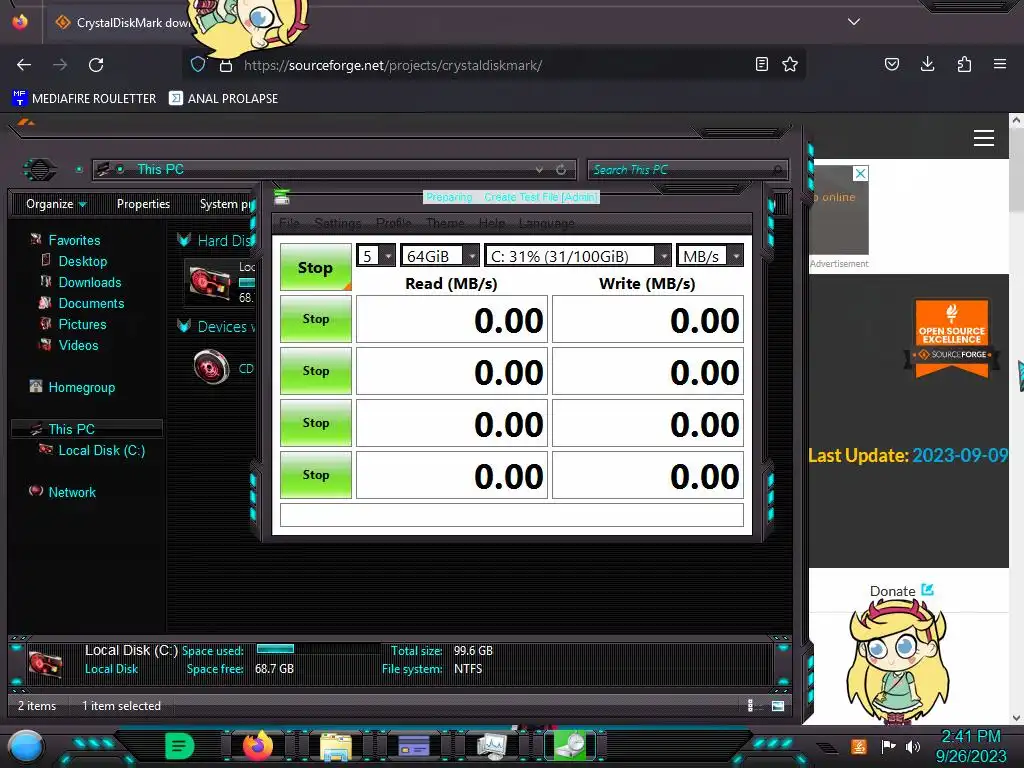Click the fourth row Stop button
The image size is (1024, 768).
(315, 475)
